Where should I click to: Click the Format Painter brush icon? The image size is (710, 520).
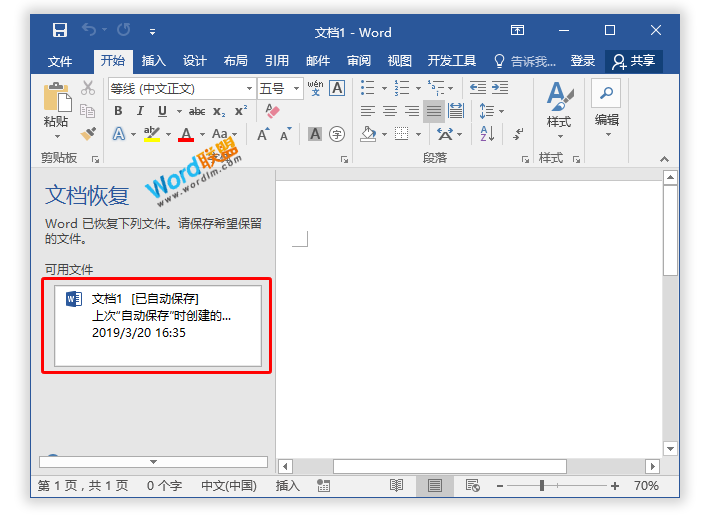(88, 134)
